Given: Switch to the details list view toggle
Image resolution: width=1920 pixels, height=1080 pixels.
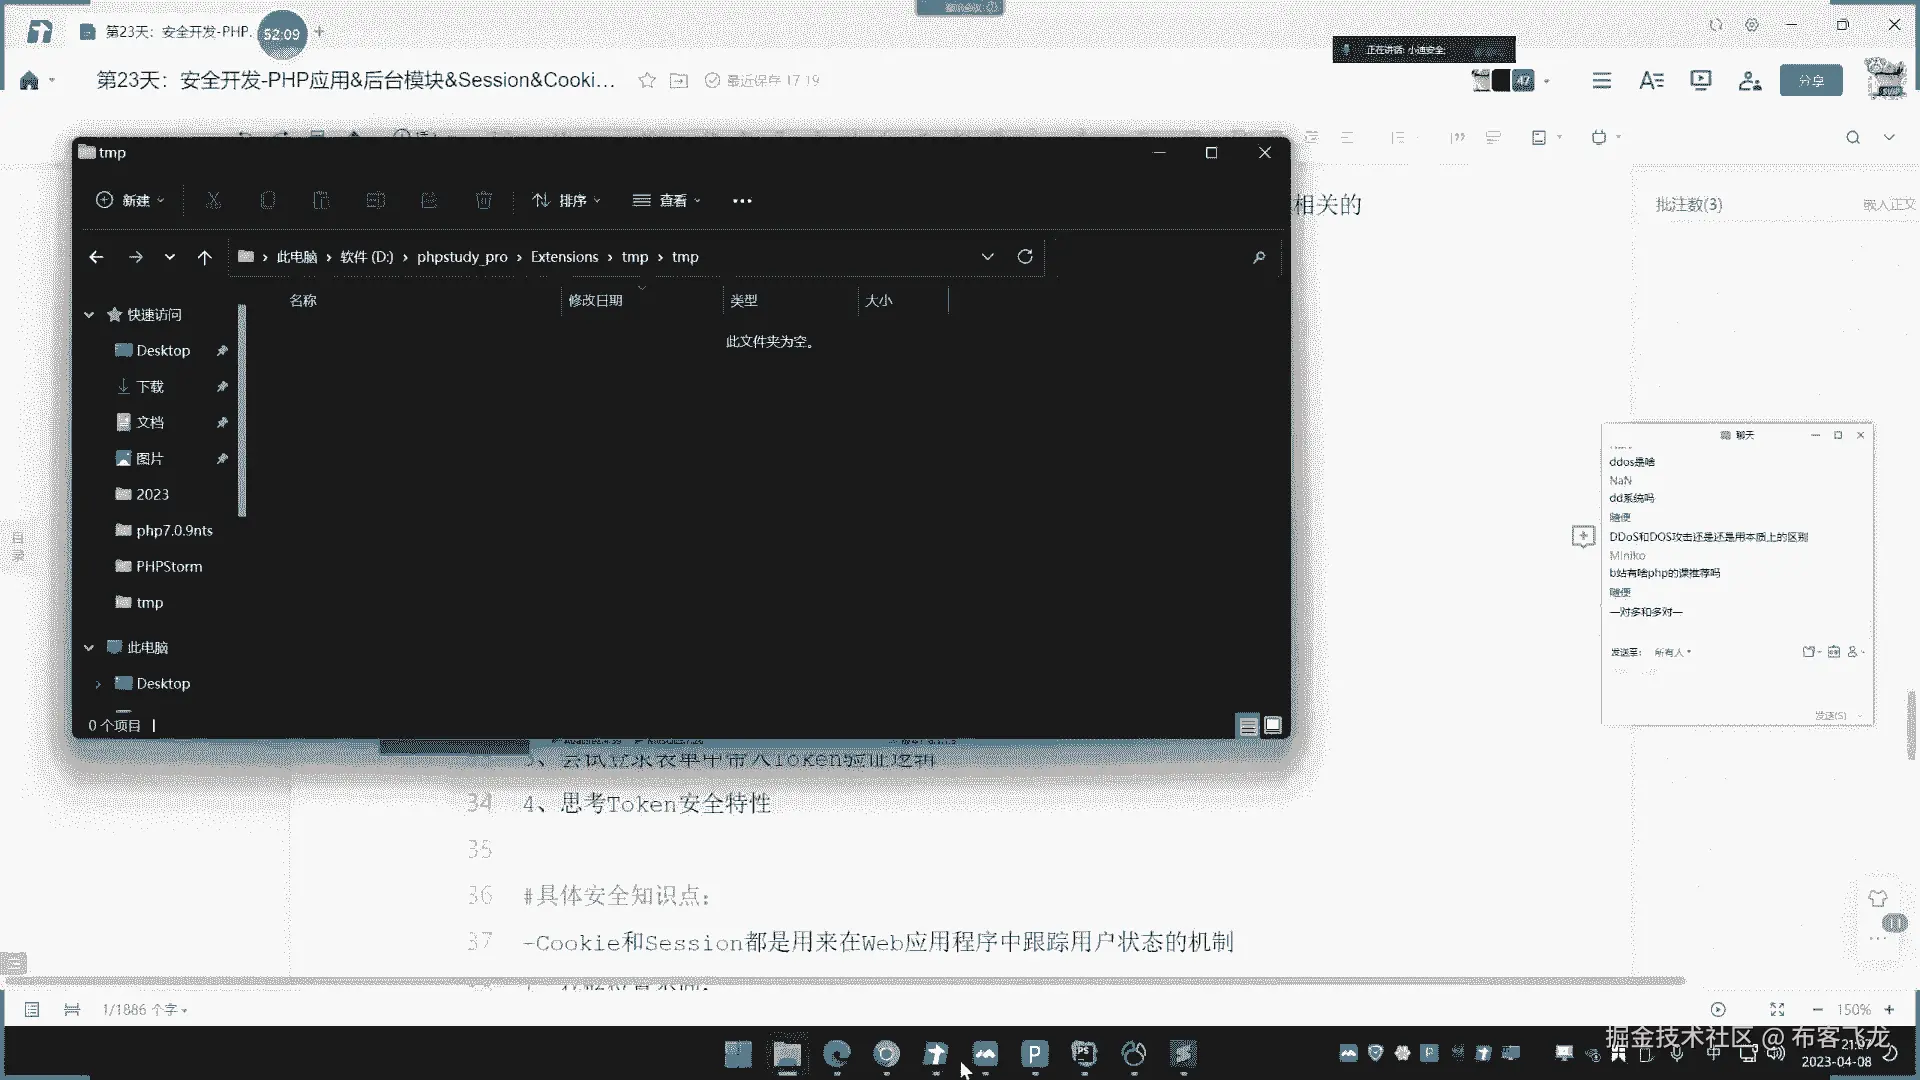Looking at the screenshot, I should [1248, 726].
